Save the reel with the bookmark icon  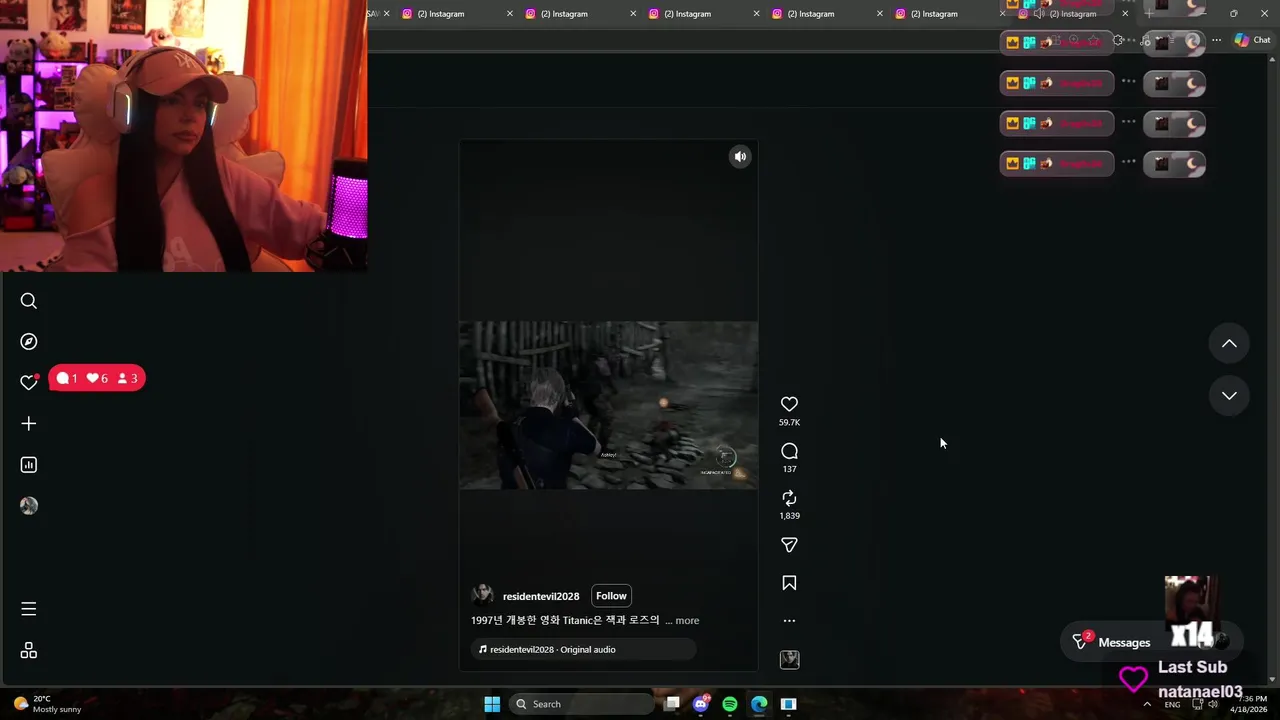pyautogui.click(x=789, y=583)
